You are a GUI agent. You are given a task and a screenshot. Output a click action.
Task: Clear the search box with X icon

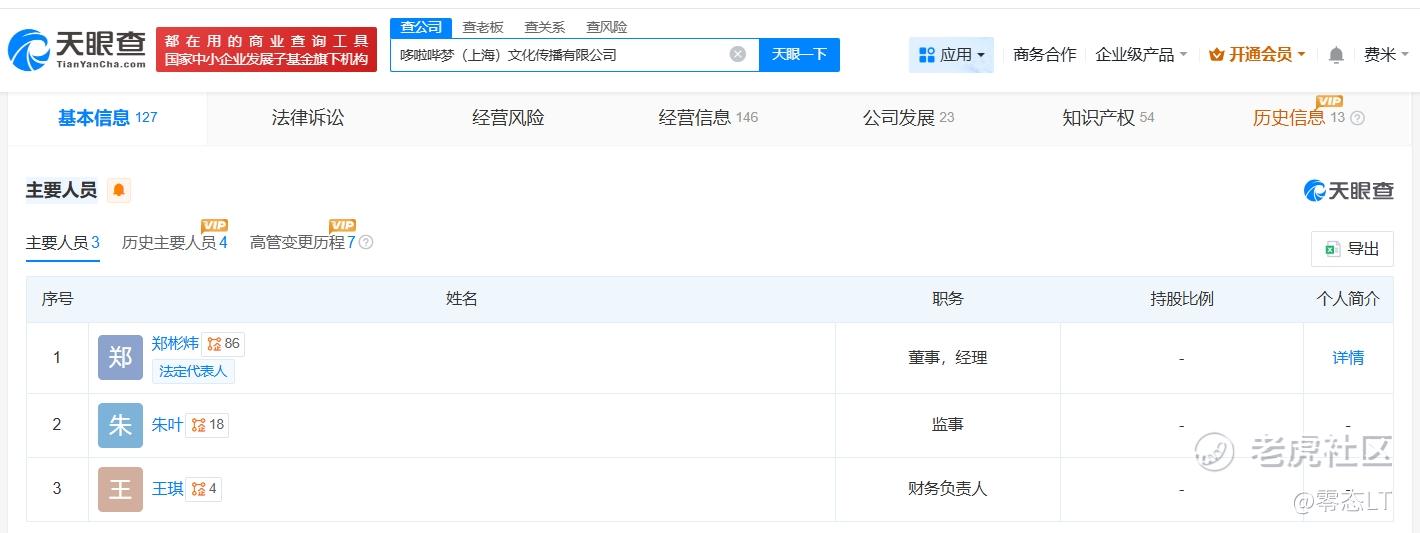738,54
